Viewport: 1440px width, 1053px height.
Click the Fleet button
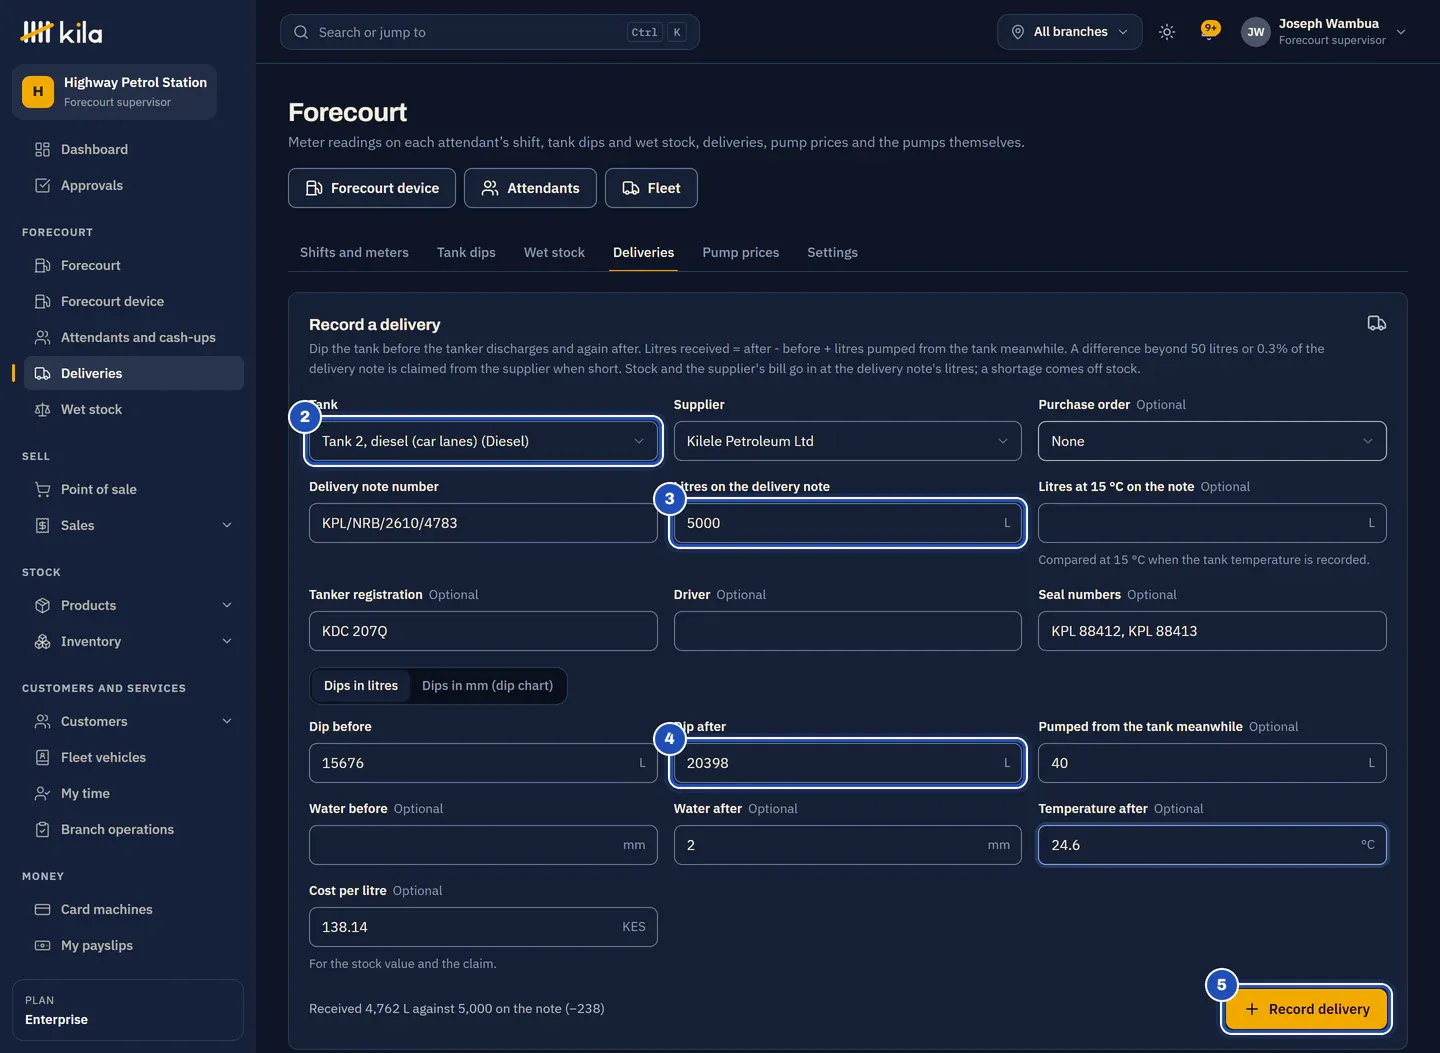pyautogui.click(x=651, y=188)
